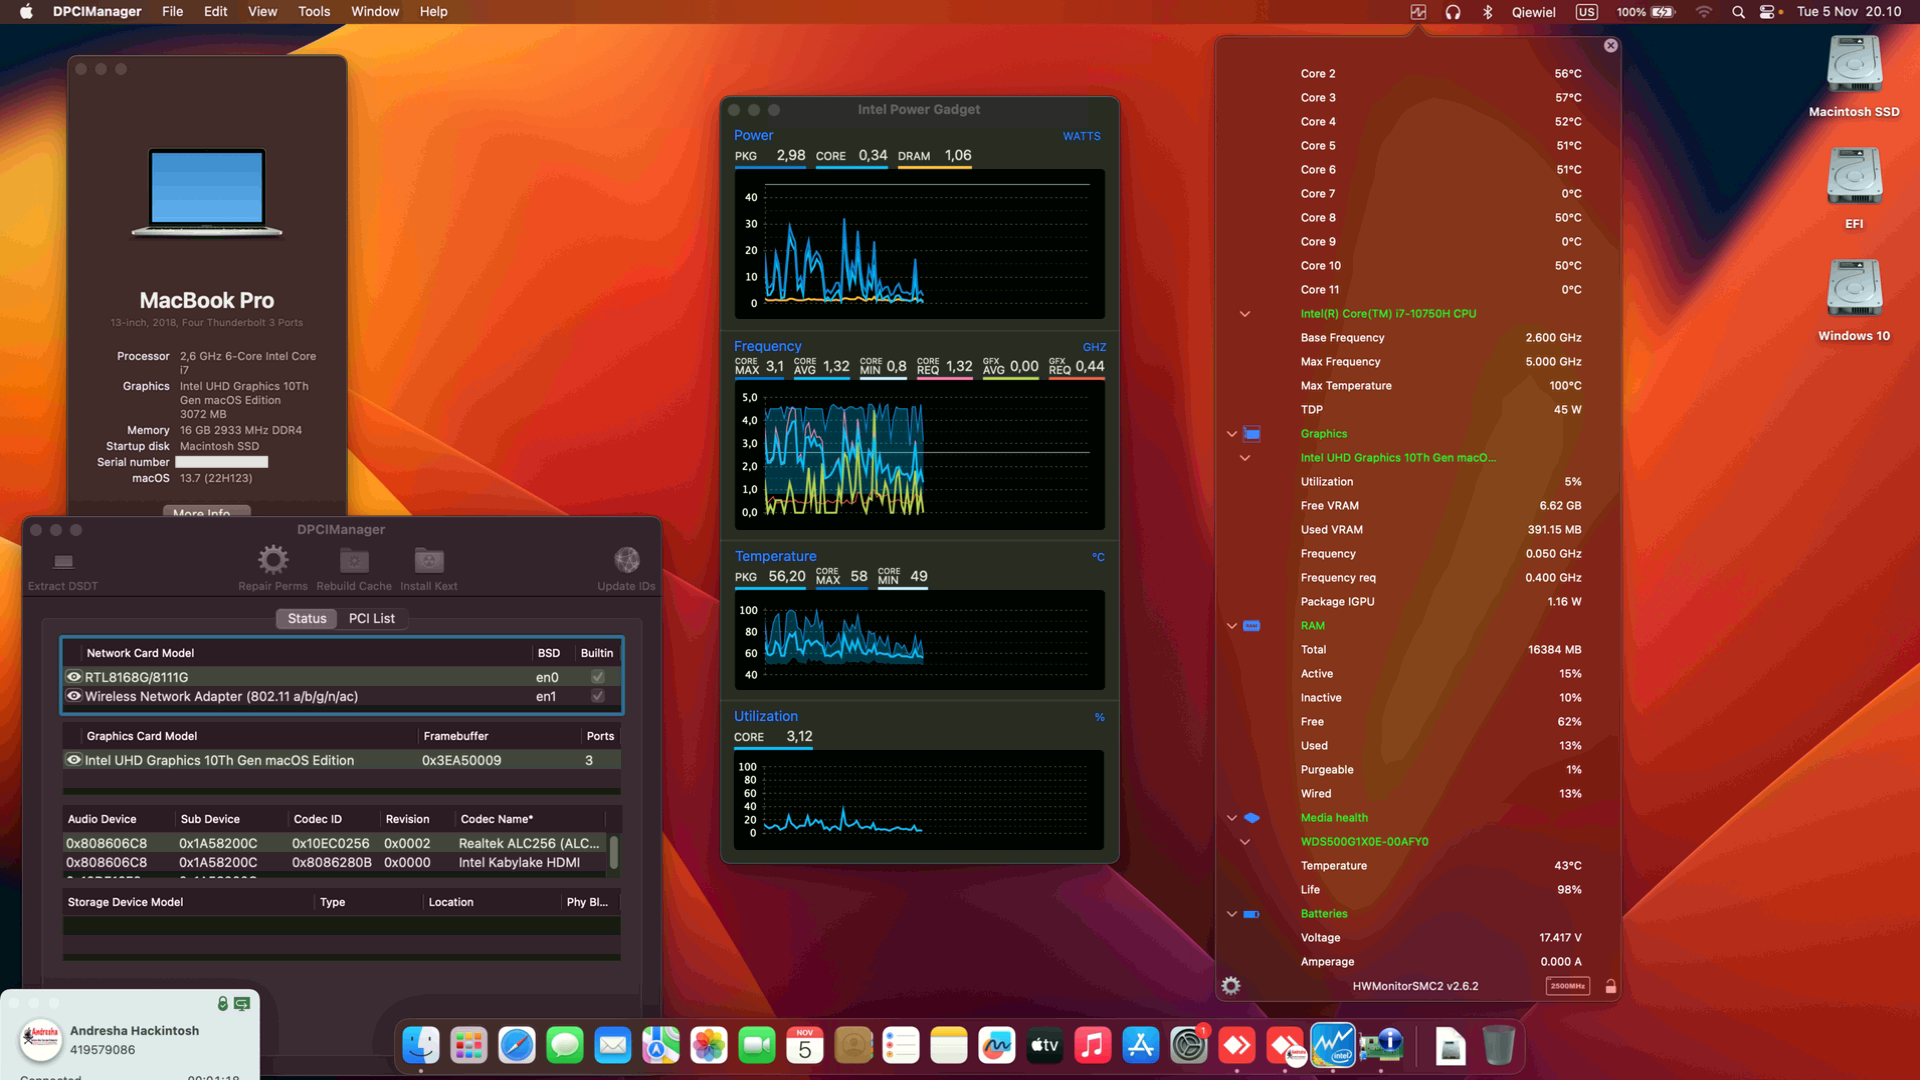1920x1080 pixels.
Task: Open the Tools menu in the menu bar
Action: coord(313,11)
